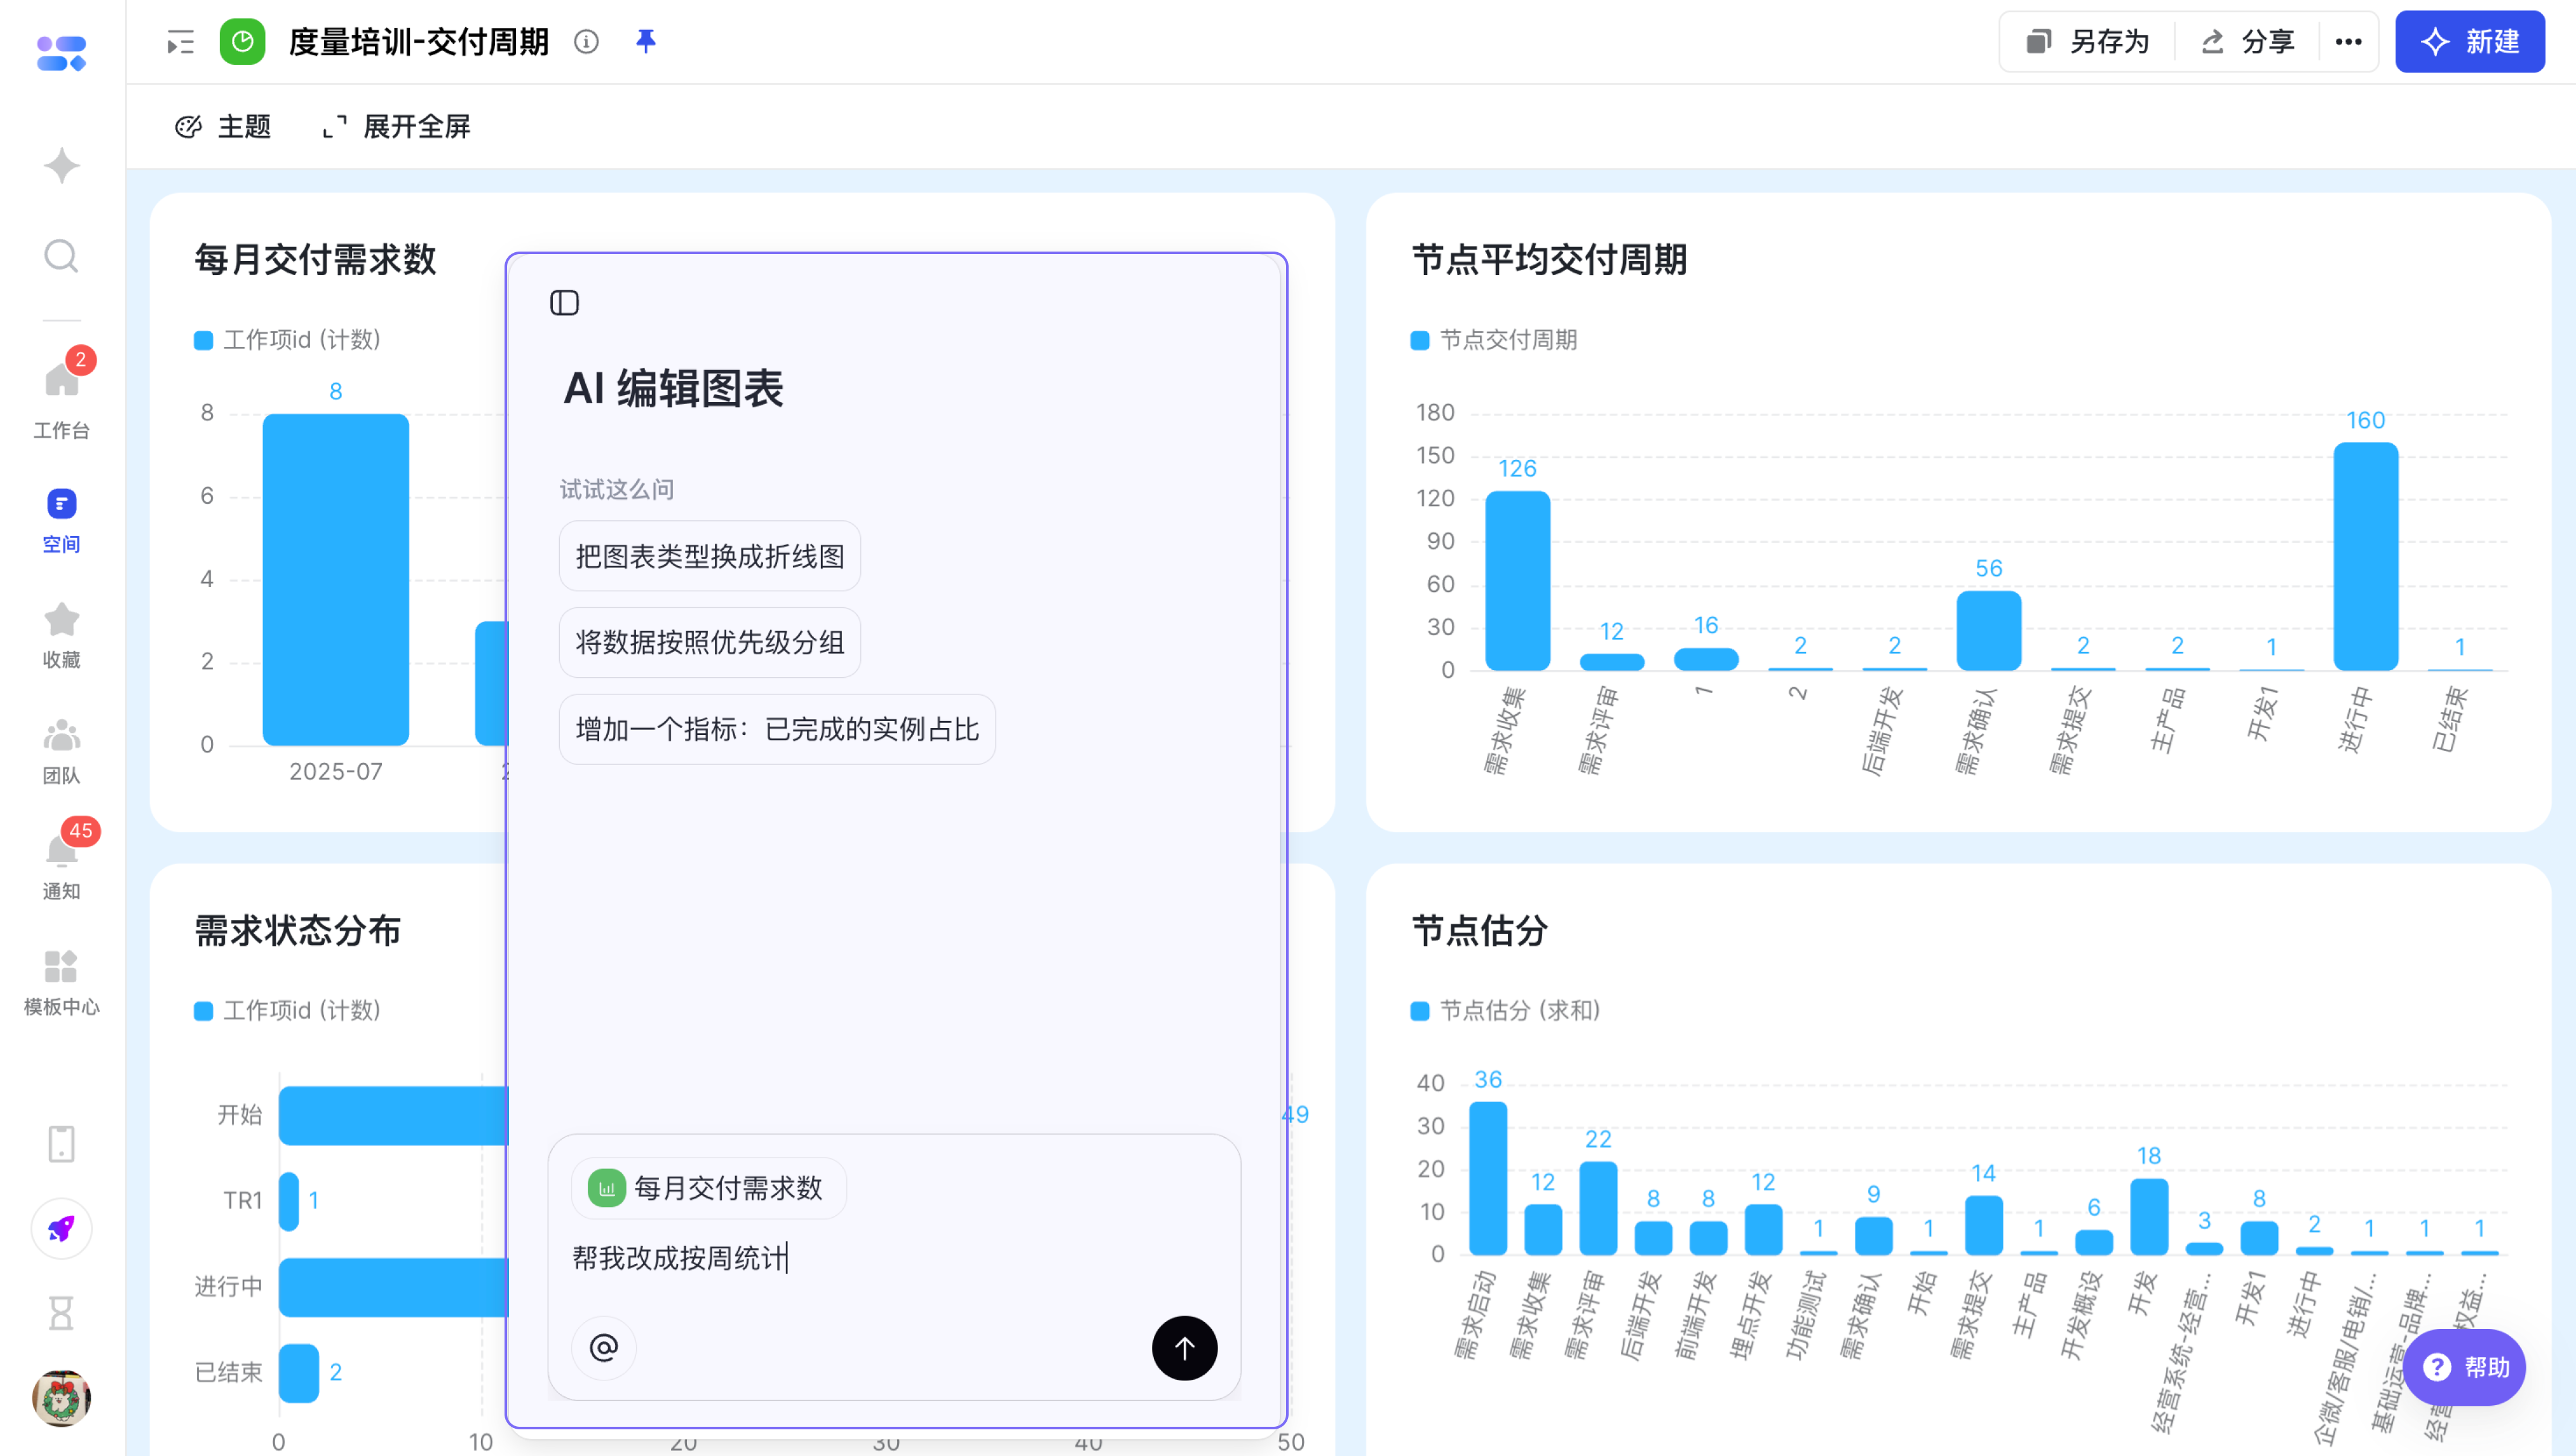The image size is (2576, 1456).
Task: Click the mobile phone icon in sidebar
Action: (61, 1143)
